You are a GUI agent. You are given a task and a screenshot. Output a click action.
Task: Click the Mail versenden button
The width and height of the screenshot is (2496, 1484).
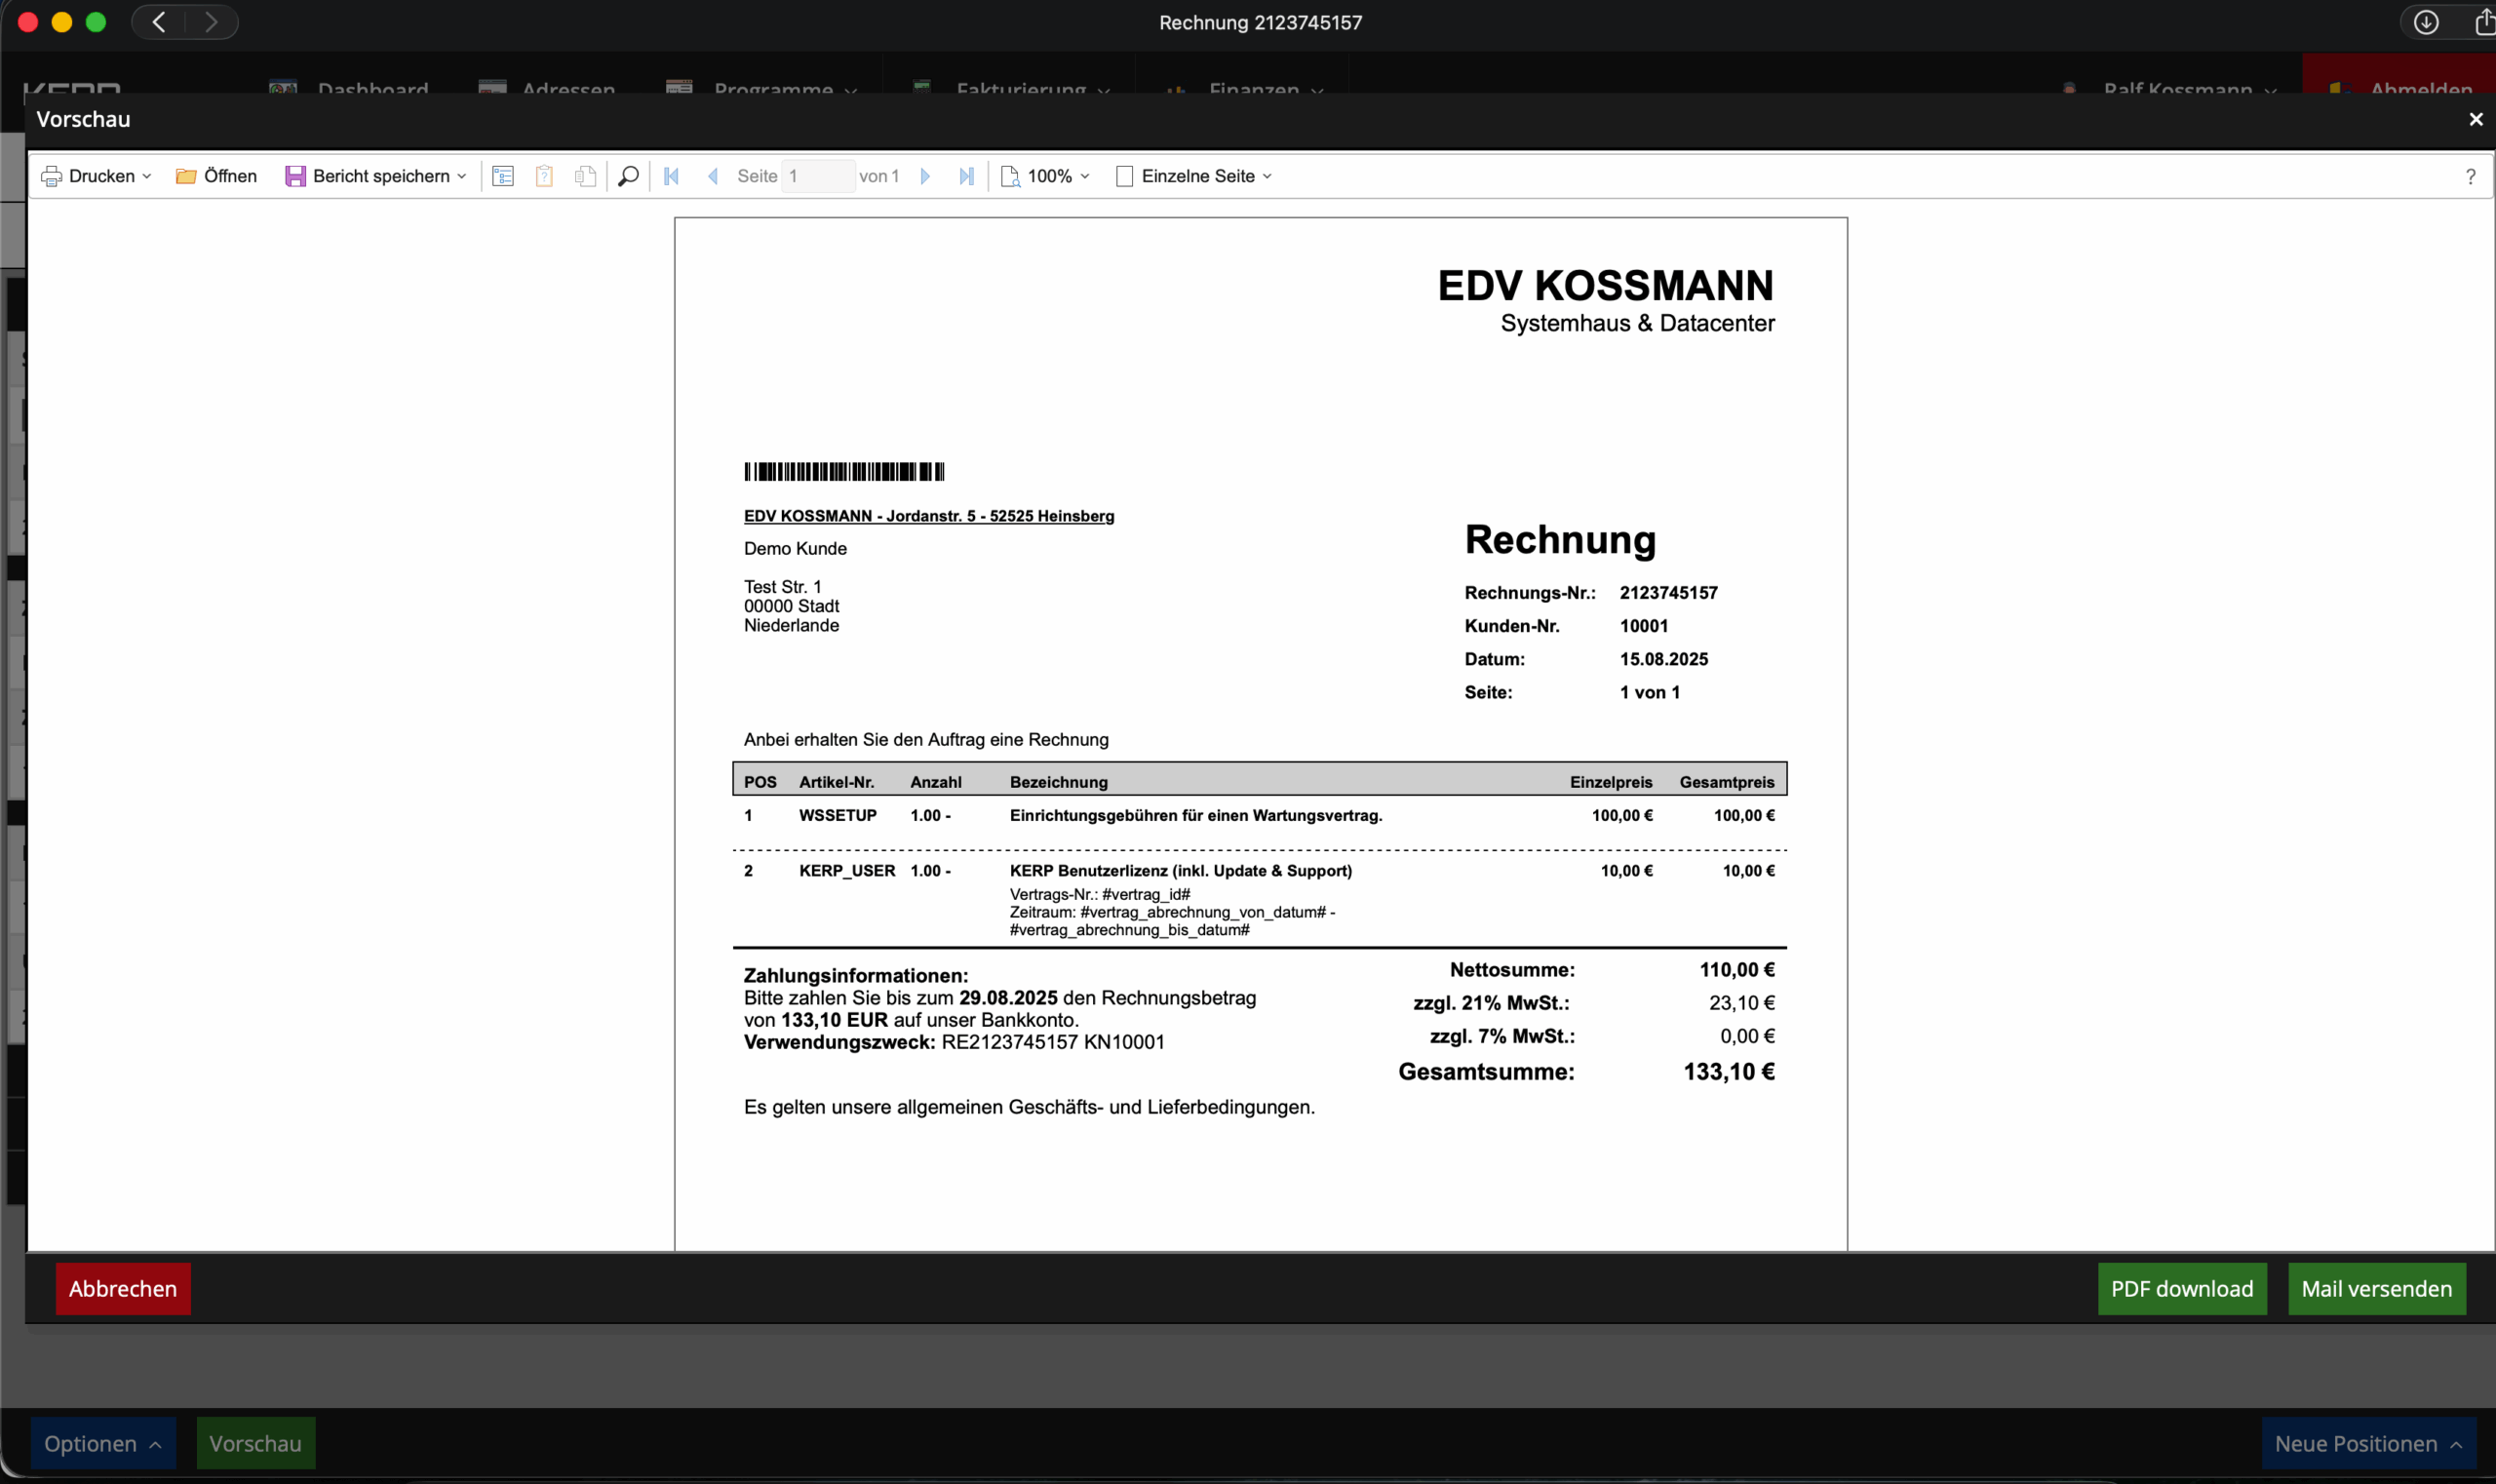pyautogui.click(x=2376, y=1288)
